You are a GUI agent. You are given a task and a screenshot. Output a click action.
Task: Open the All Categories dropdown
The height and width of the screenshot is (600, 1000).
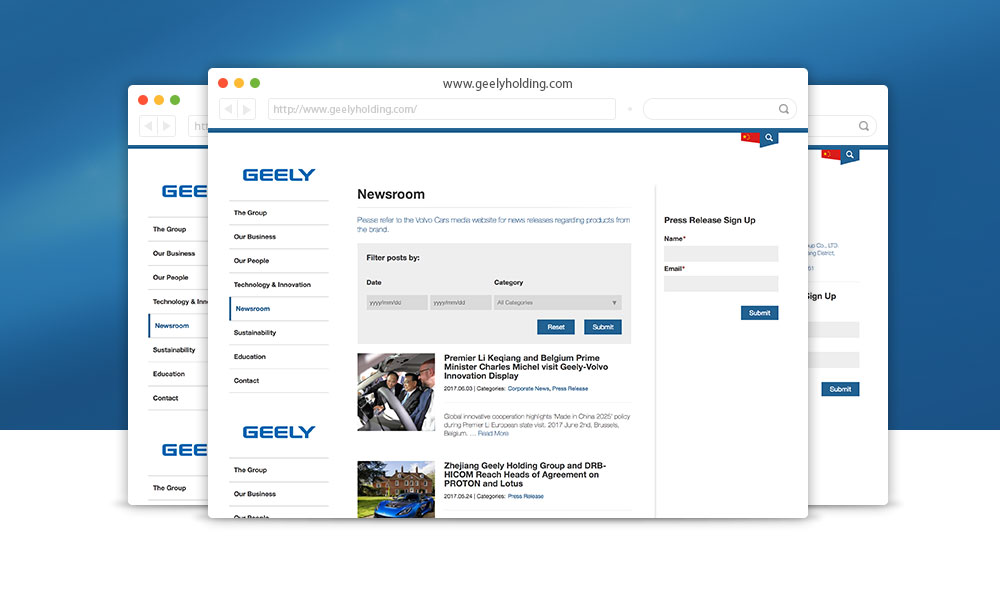tap(557, 302)
